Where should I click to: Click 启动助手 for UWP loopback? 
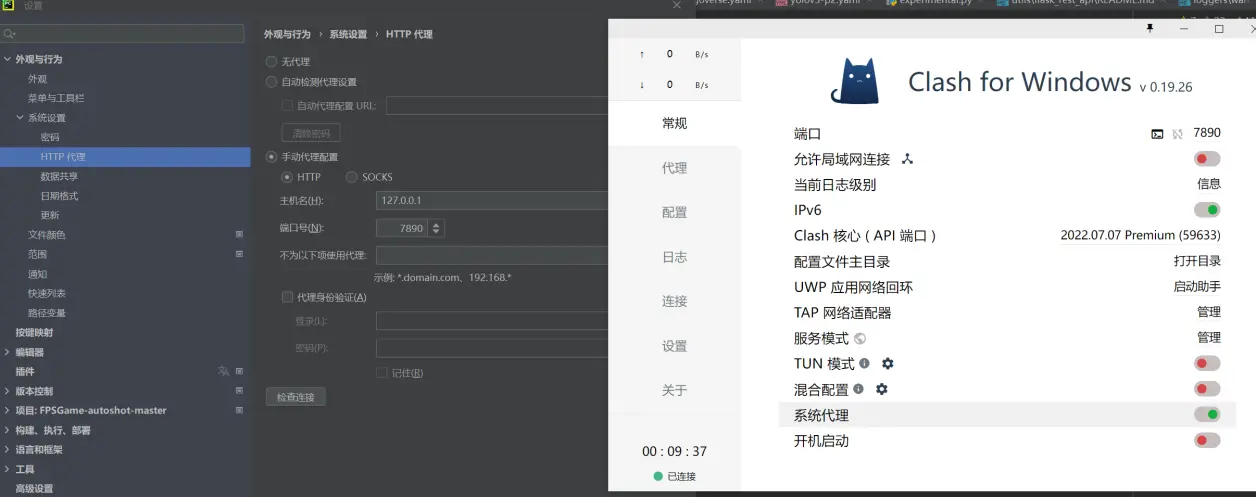click(1197, 287)
